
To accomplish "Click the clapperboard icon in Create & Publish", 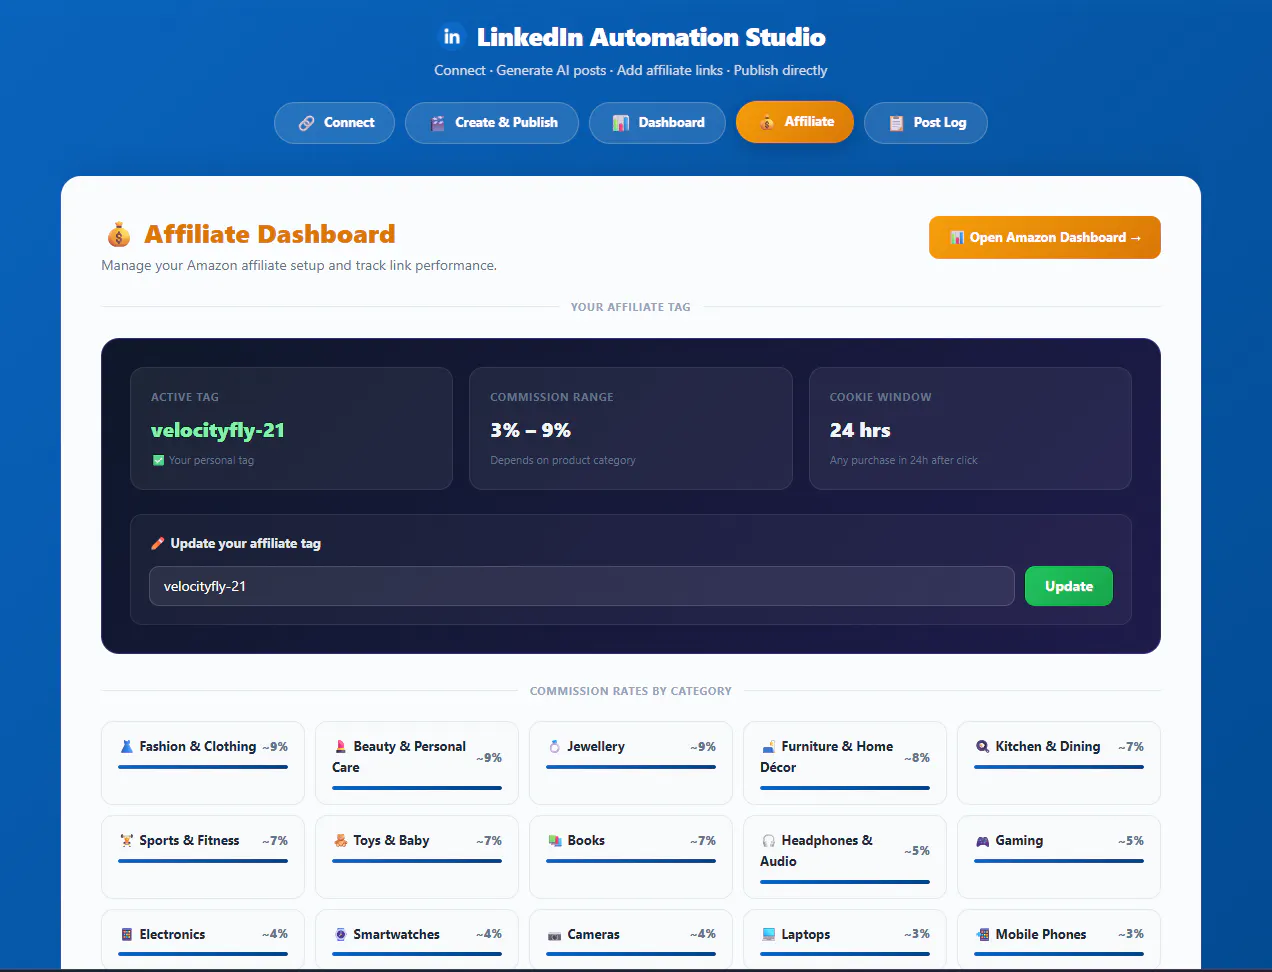I will point(437,123).
